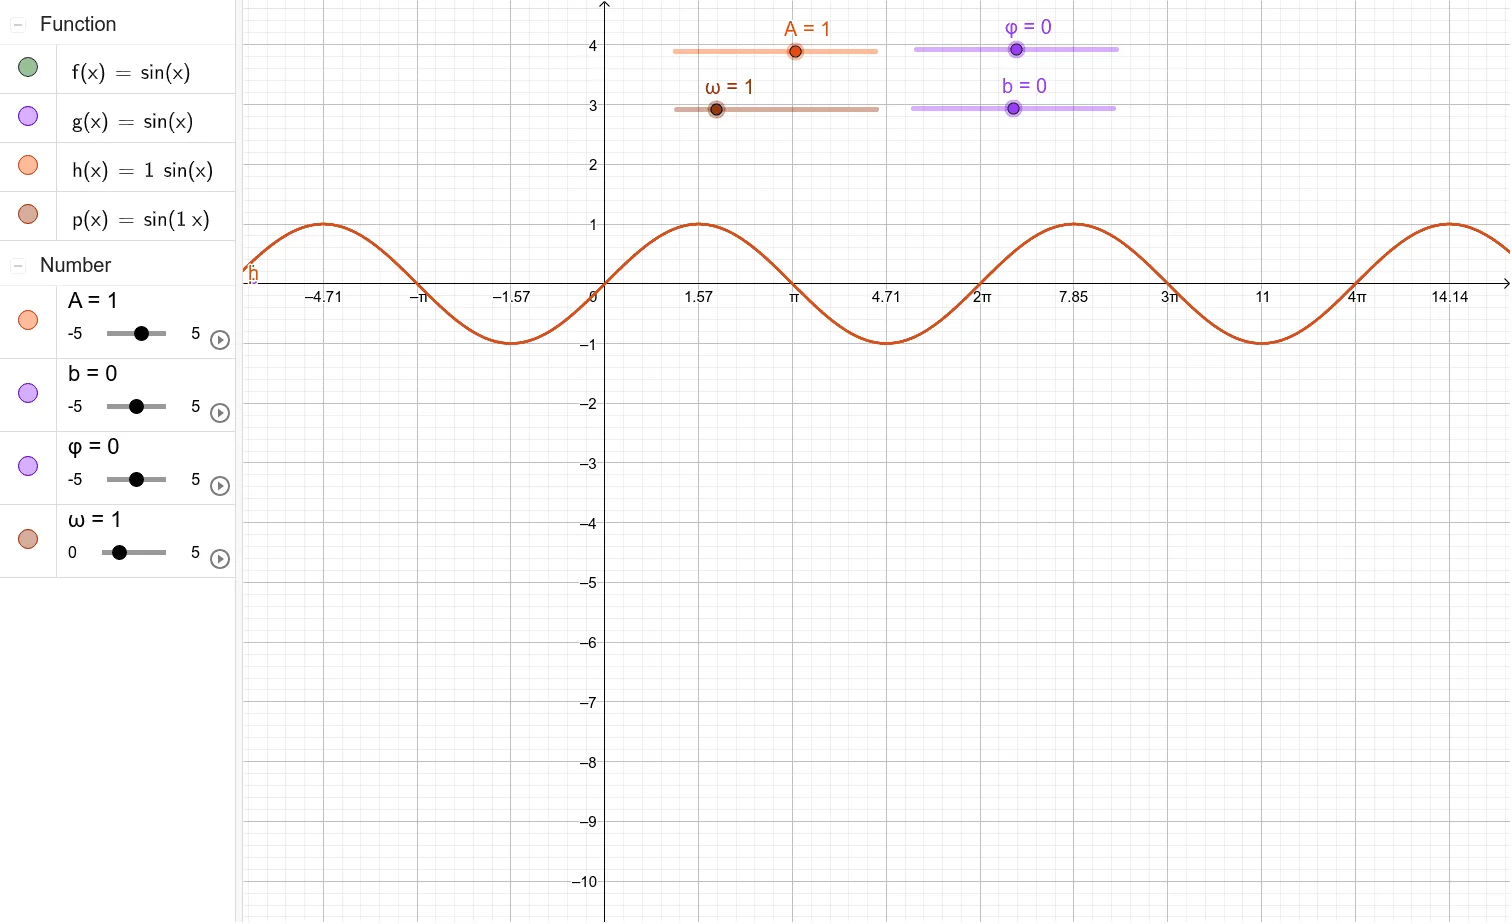Play animation for slider b
Image resolution: width=1512 pixels, height=924 pixels.
pyautogui.click(x=220, y=413)
